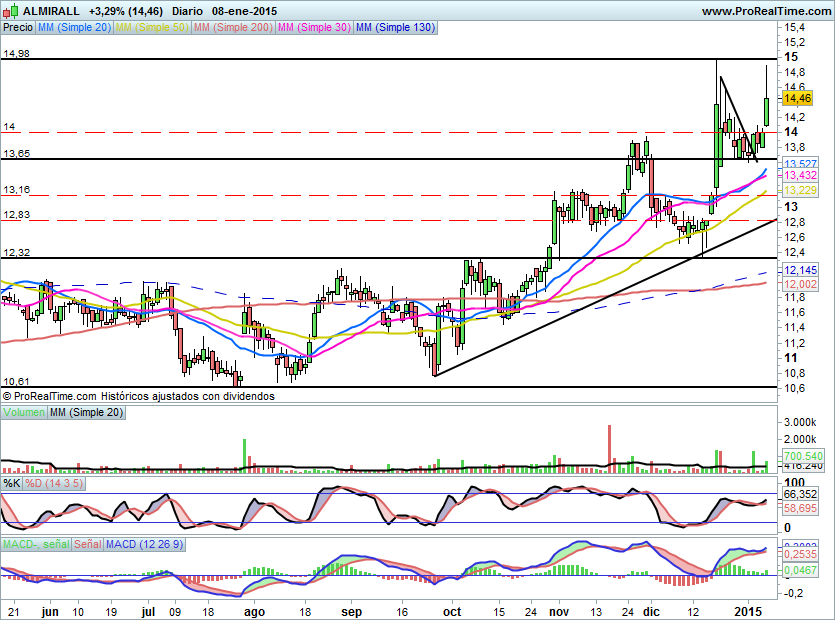Select the Precio indicator label

click(17, 28)
